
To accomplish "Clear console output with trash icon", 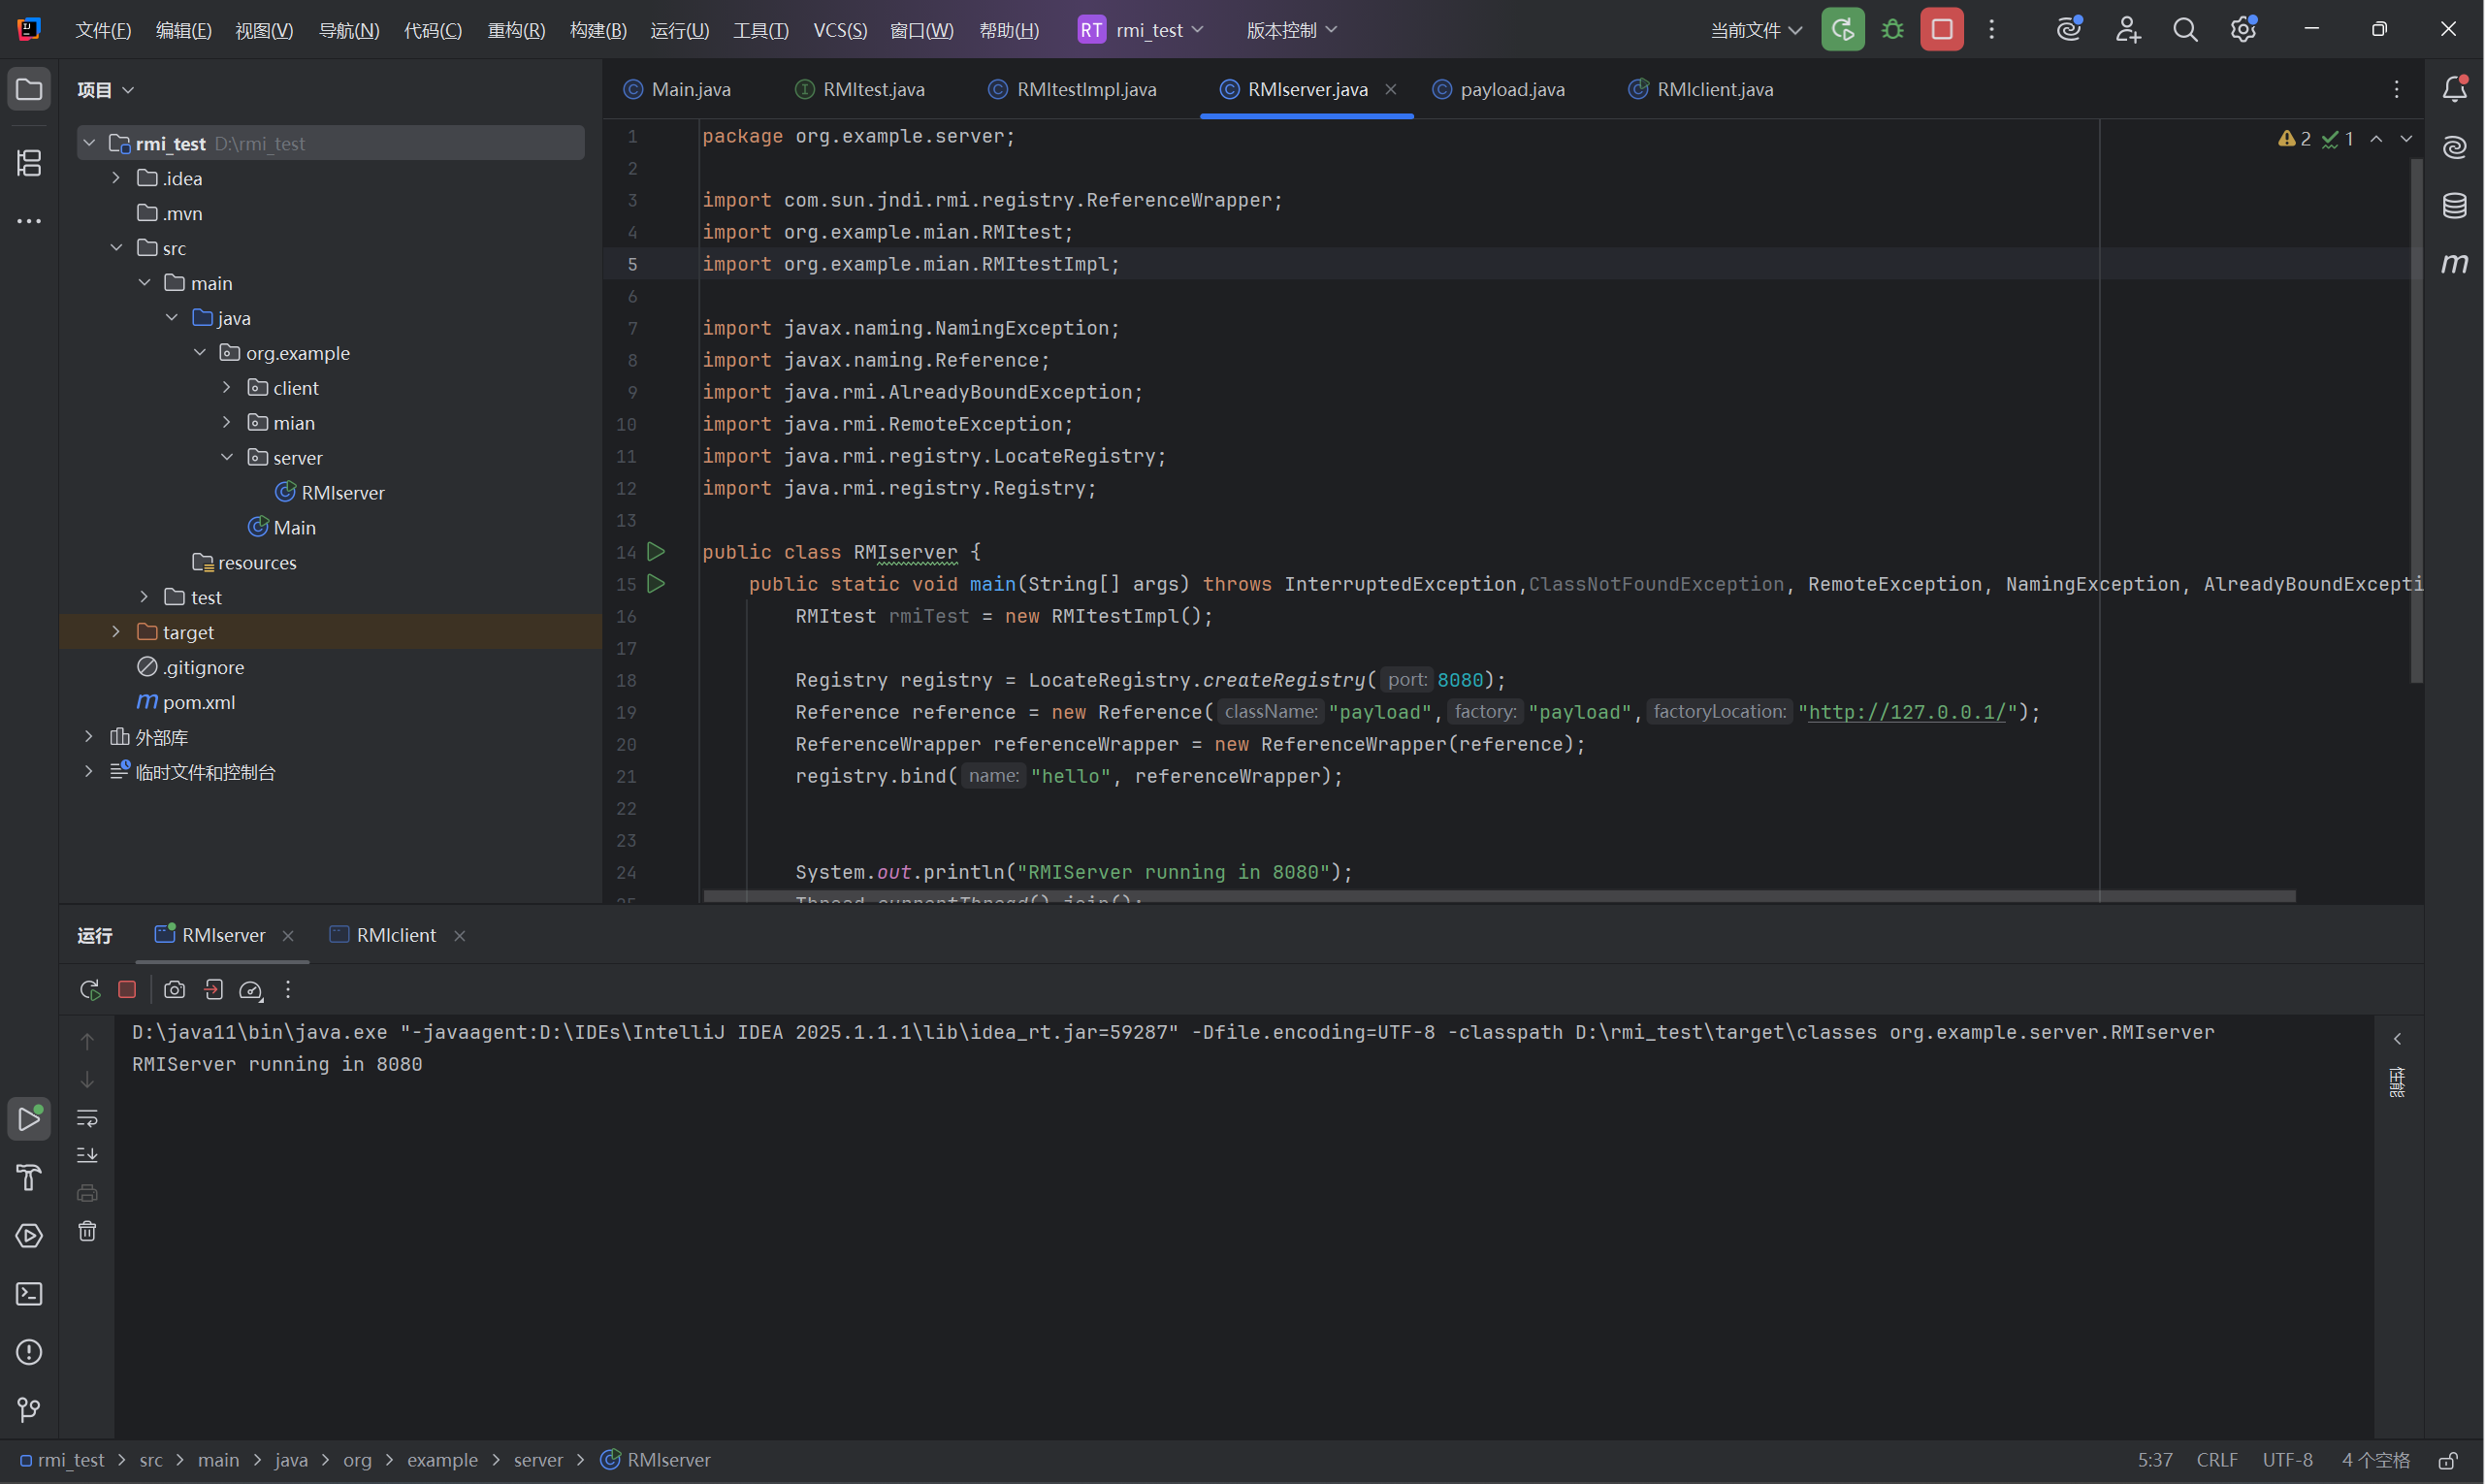I will [87, 1232].
